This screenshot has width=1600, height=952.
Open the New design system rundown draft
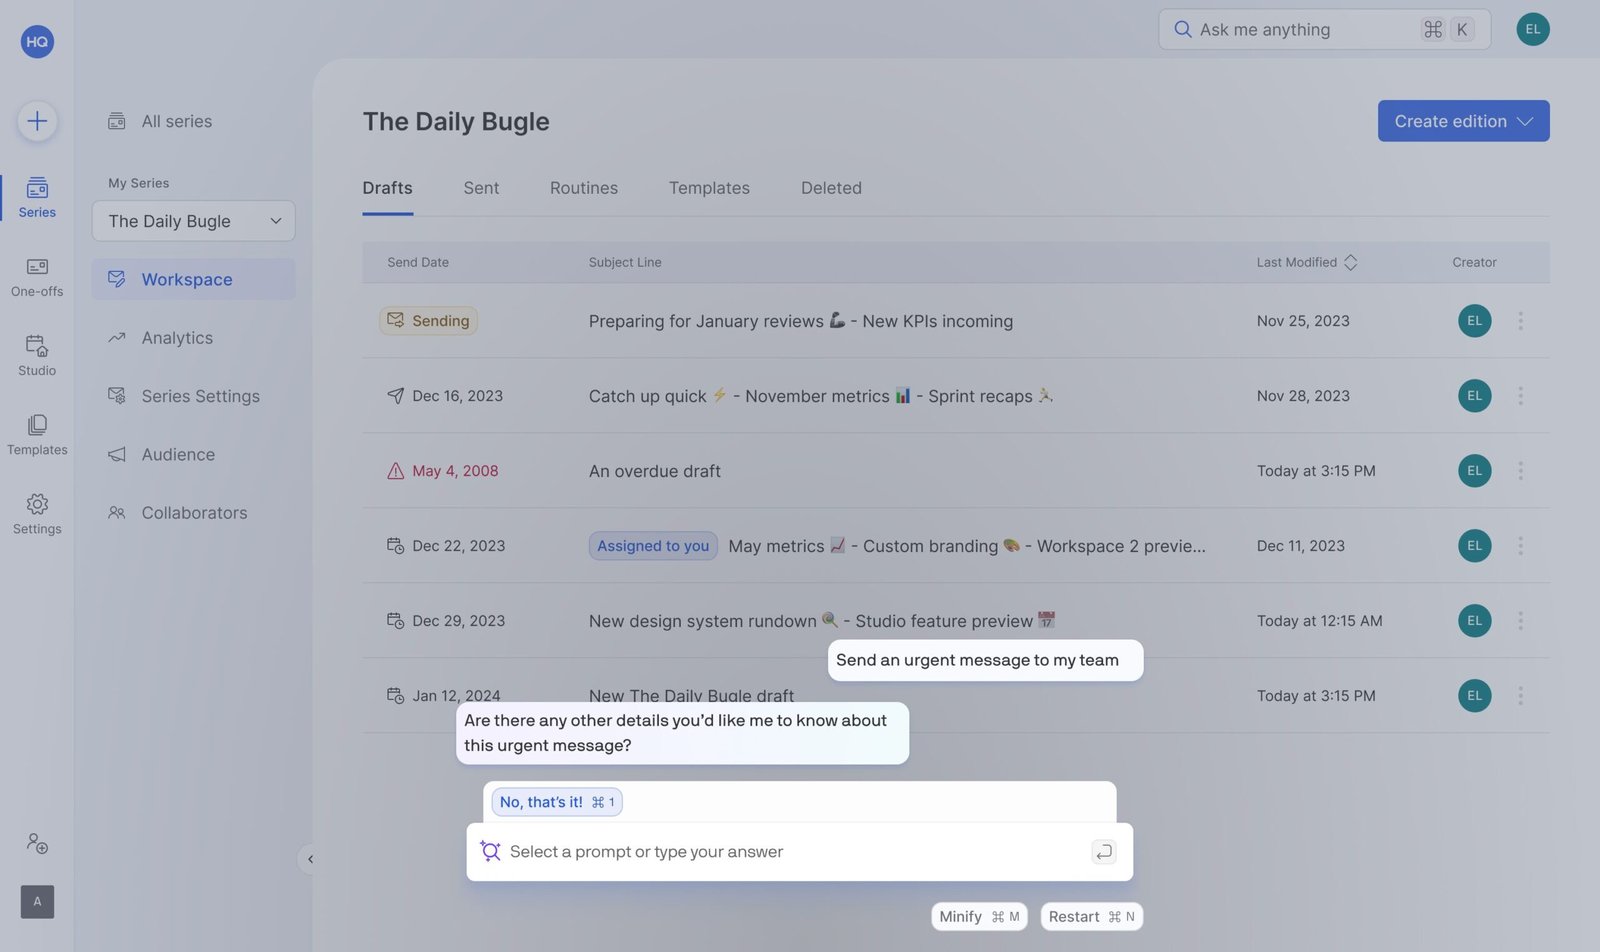pos(821,621)
